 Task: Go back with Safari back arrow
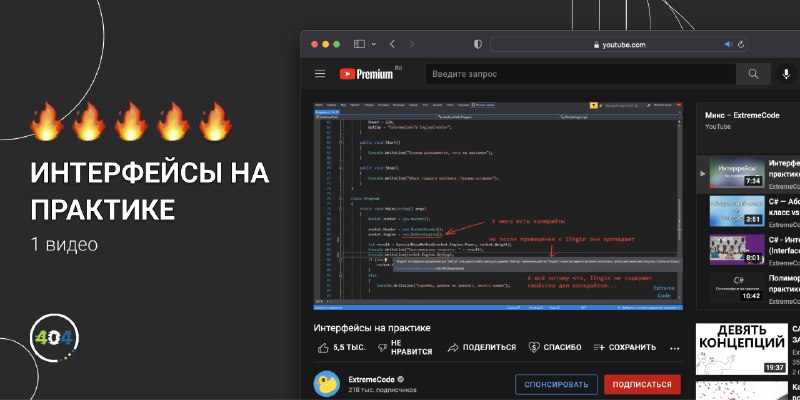coord(392,44)
